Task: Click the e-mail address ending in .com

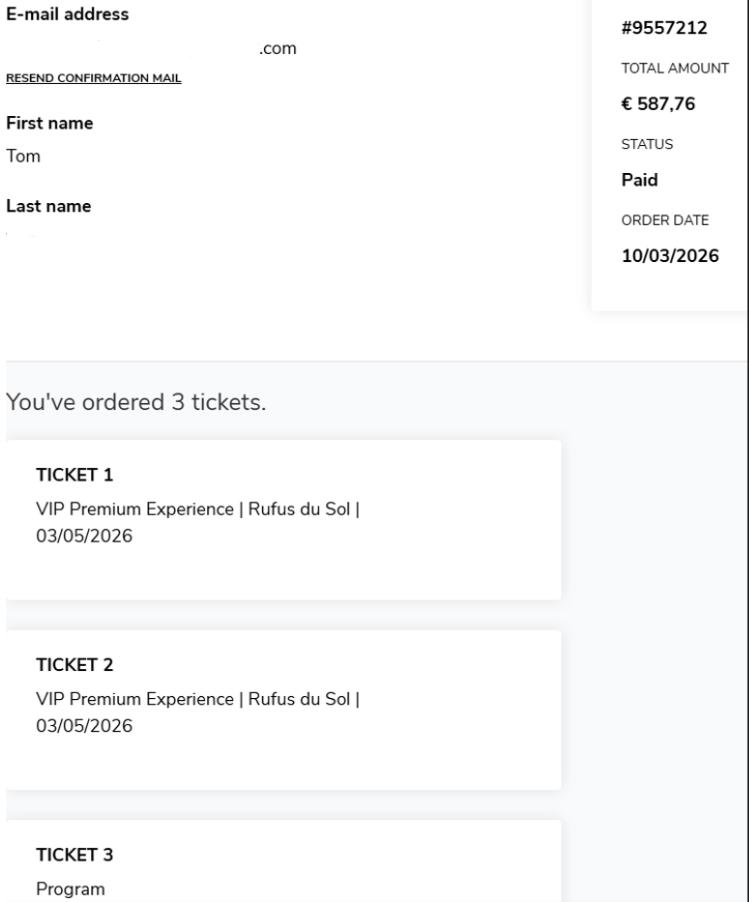Action: (277, 49)
